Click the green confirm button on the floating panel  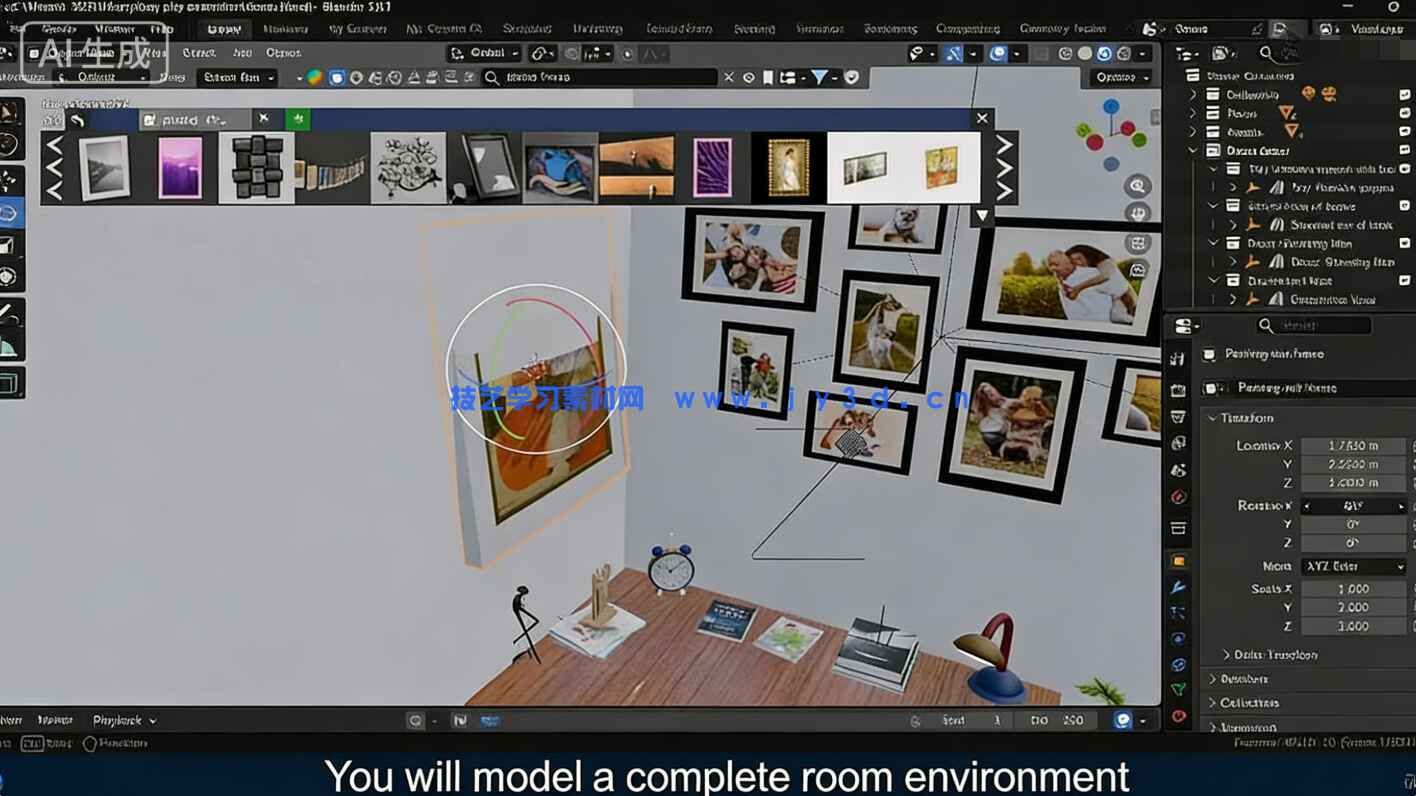(297, 119)
